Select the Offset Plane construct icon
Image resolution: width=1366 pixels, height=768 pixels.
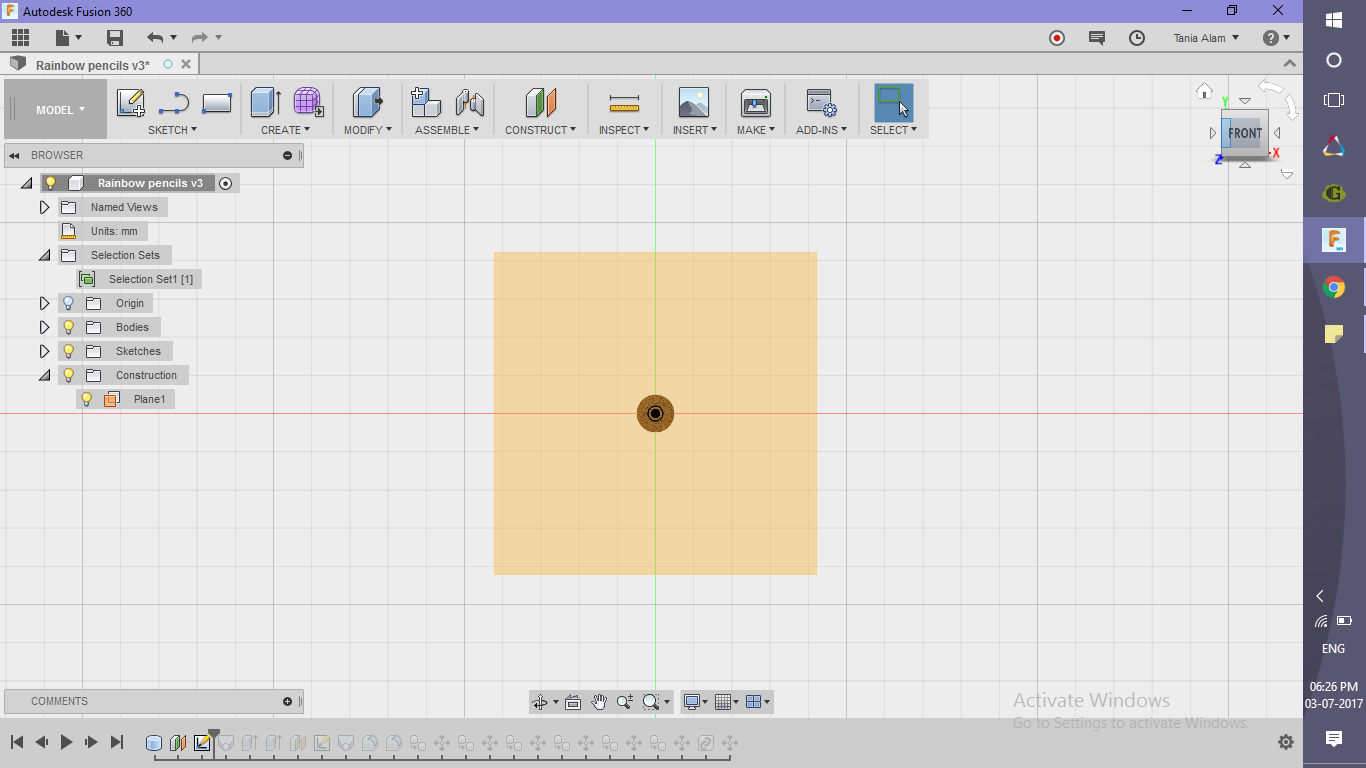point(540,102)
